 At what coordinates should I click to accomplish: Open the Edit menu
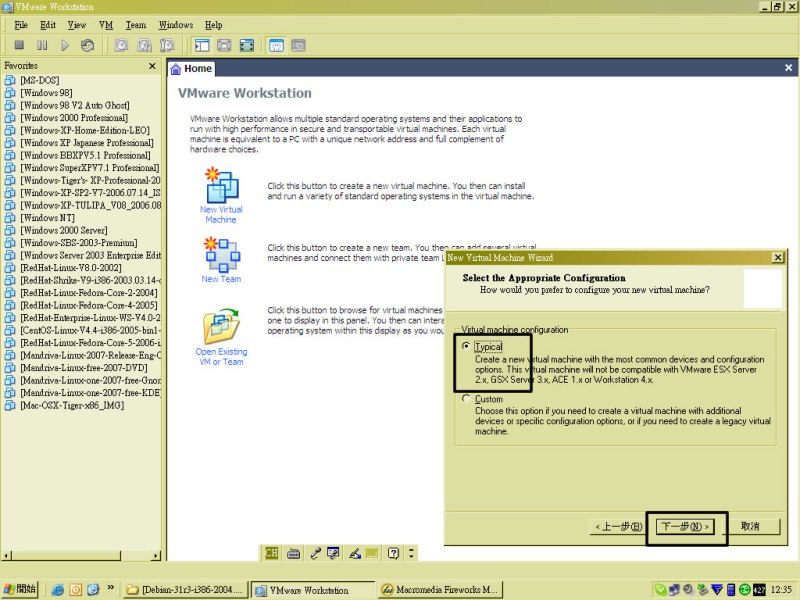pyautogui.click(x=48, y=25)
